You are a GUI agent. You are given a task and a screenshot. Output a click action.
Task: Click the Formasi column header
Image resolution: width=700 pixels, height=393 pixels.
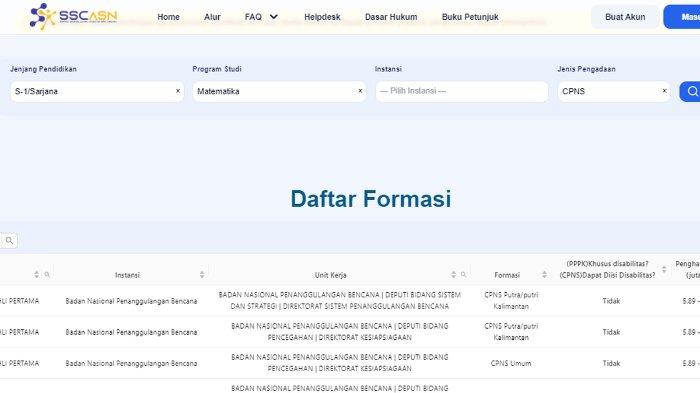[x=507, y=275]
